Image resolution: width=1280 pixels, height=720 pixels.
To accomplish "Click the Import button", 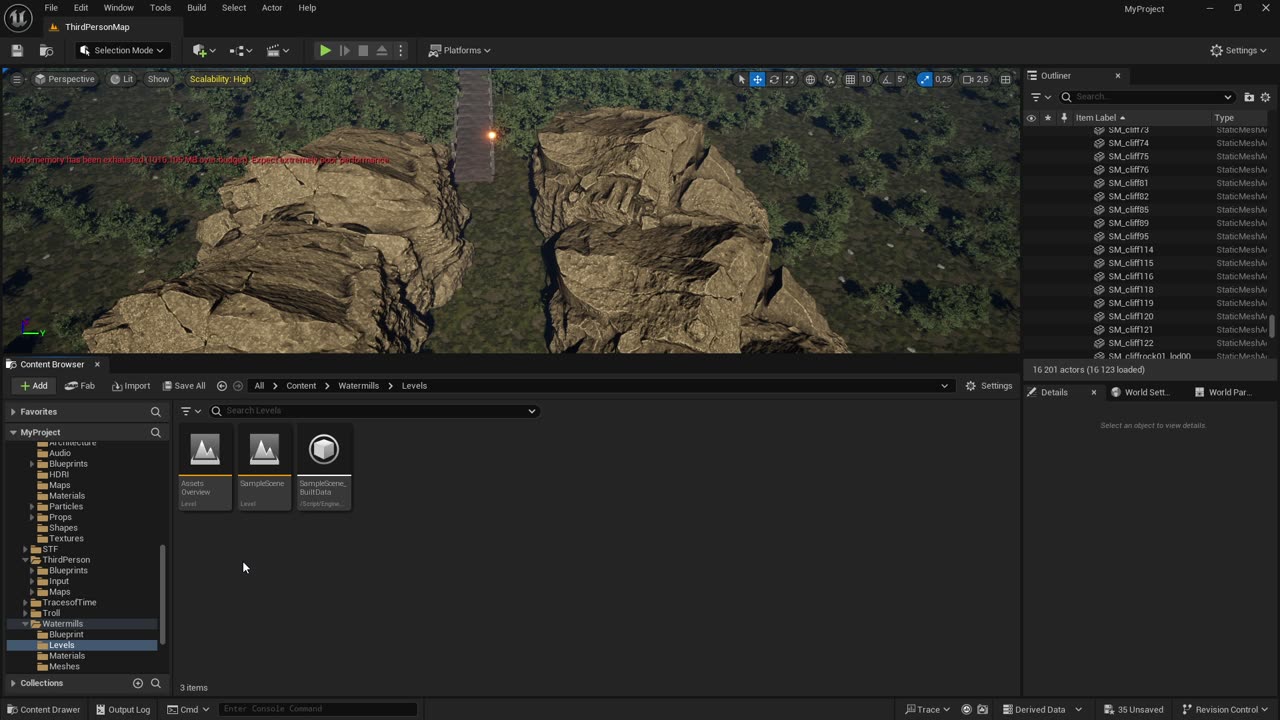I will coord(131,386).
